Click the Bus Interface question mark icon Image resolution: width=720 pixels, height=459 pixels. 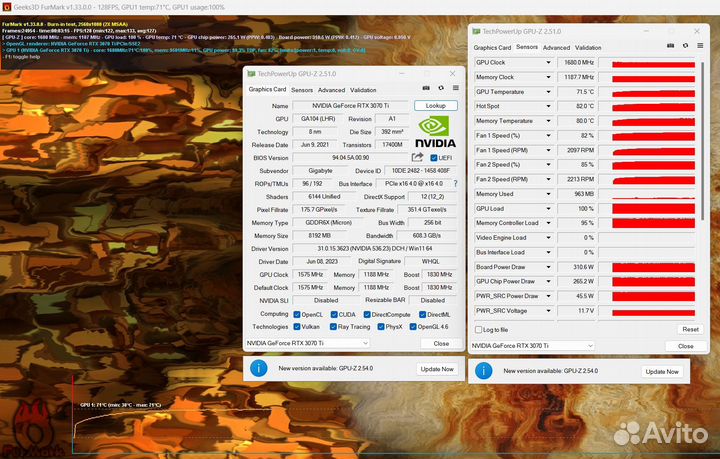point(456,183)
